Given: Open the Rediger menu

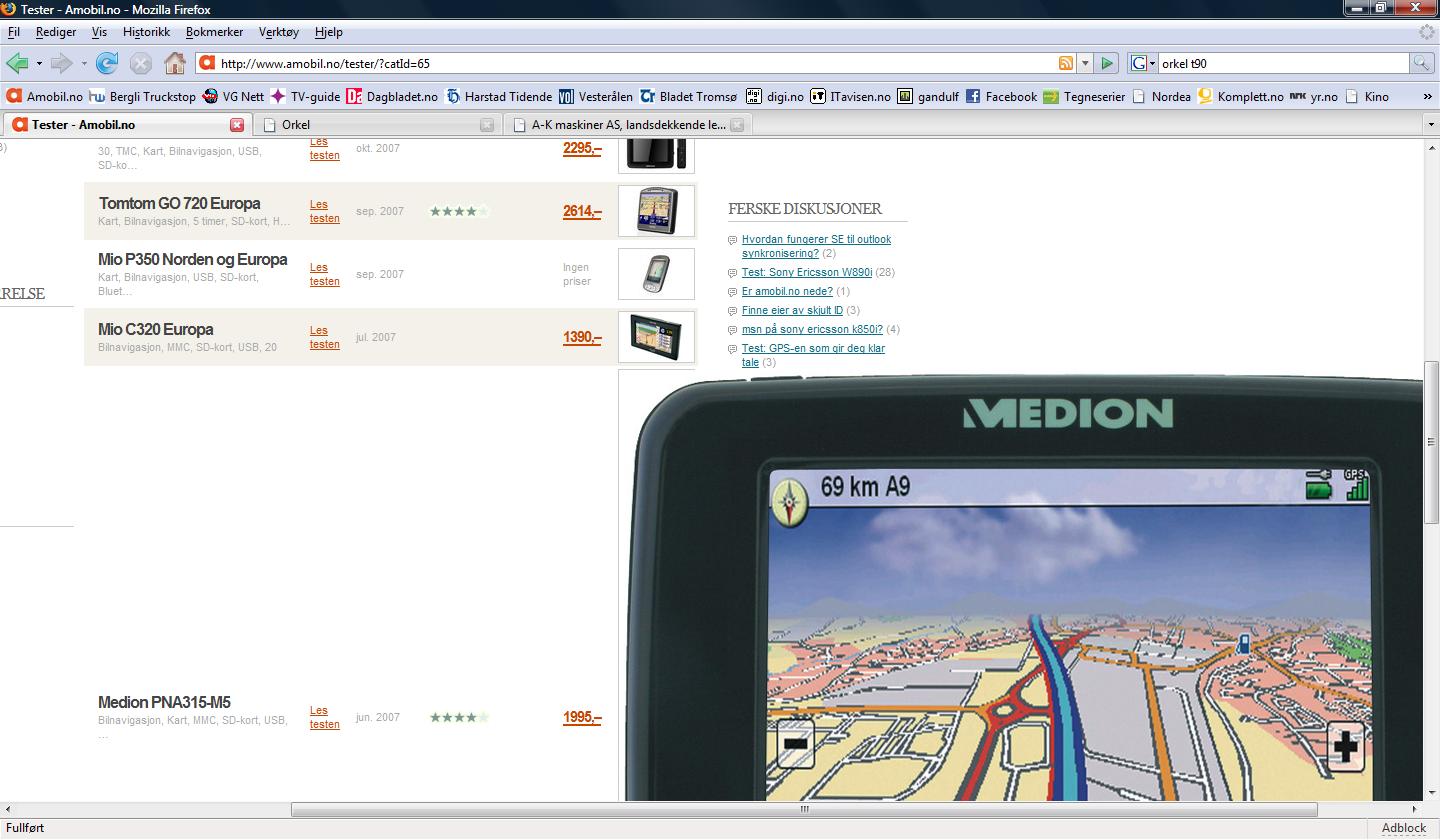Looking at the screenshot, I should tap(56, 32).
